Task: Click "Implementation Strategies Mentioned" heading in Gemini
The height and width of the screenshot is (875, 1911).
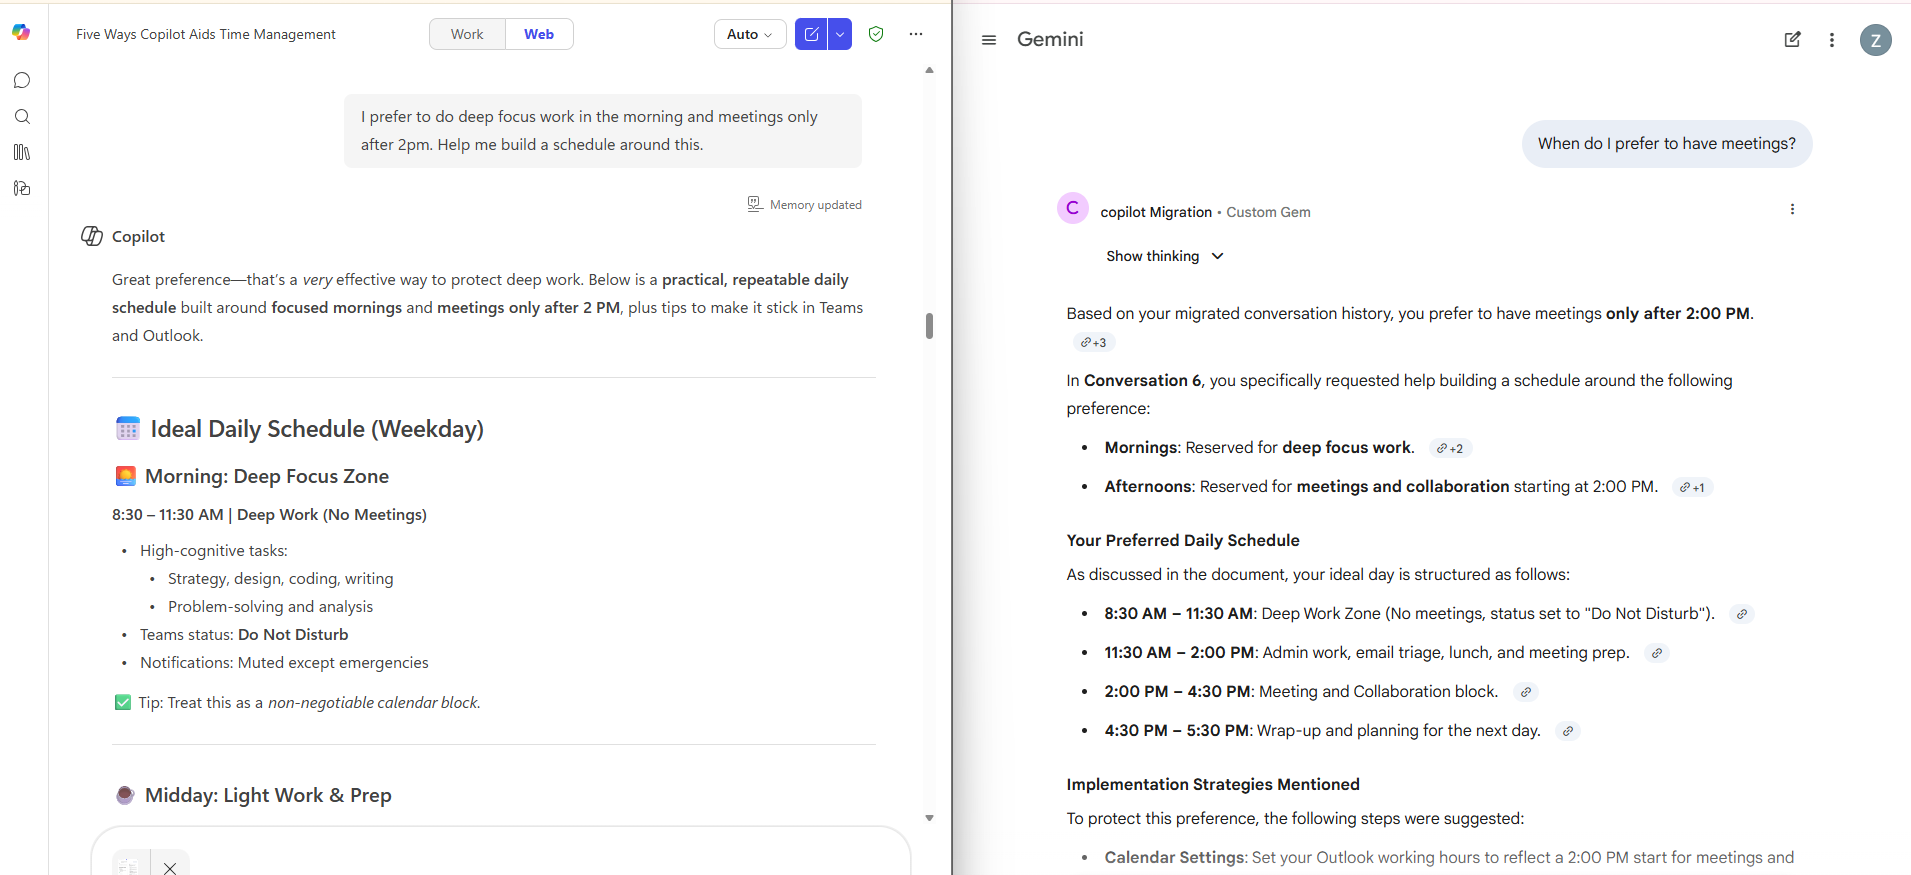Action: [x=1213, y=784]
